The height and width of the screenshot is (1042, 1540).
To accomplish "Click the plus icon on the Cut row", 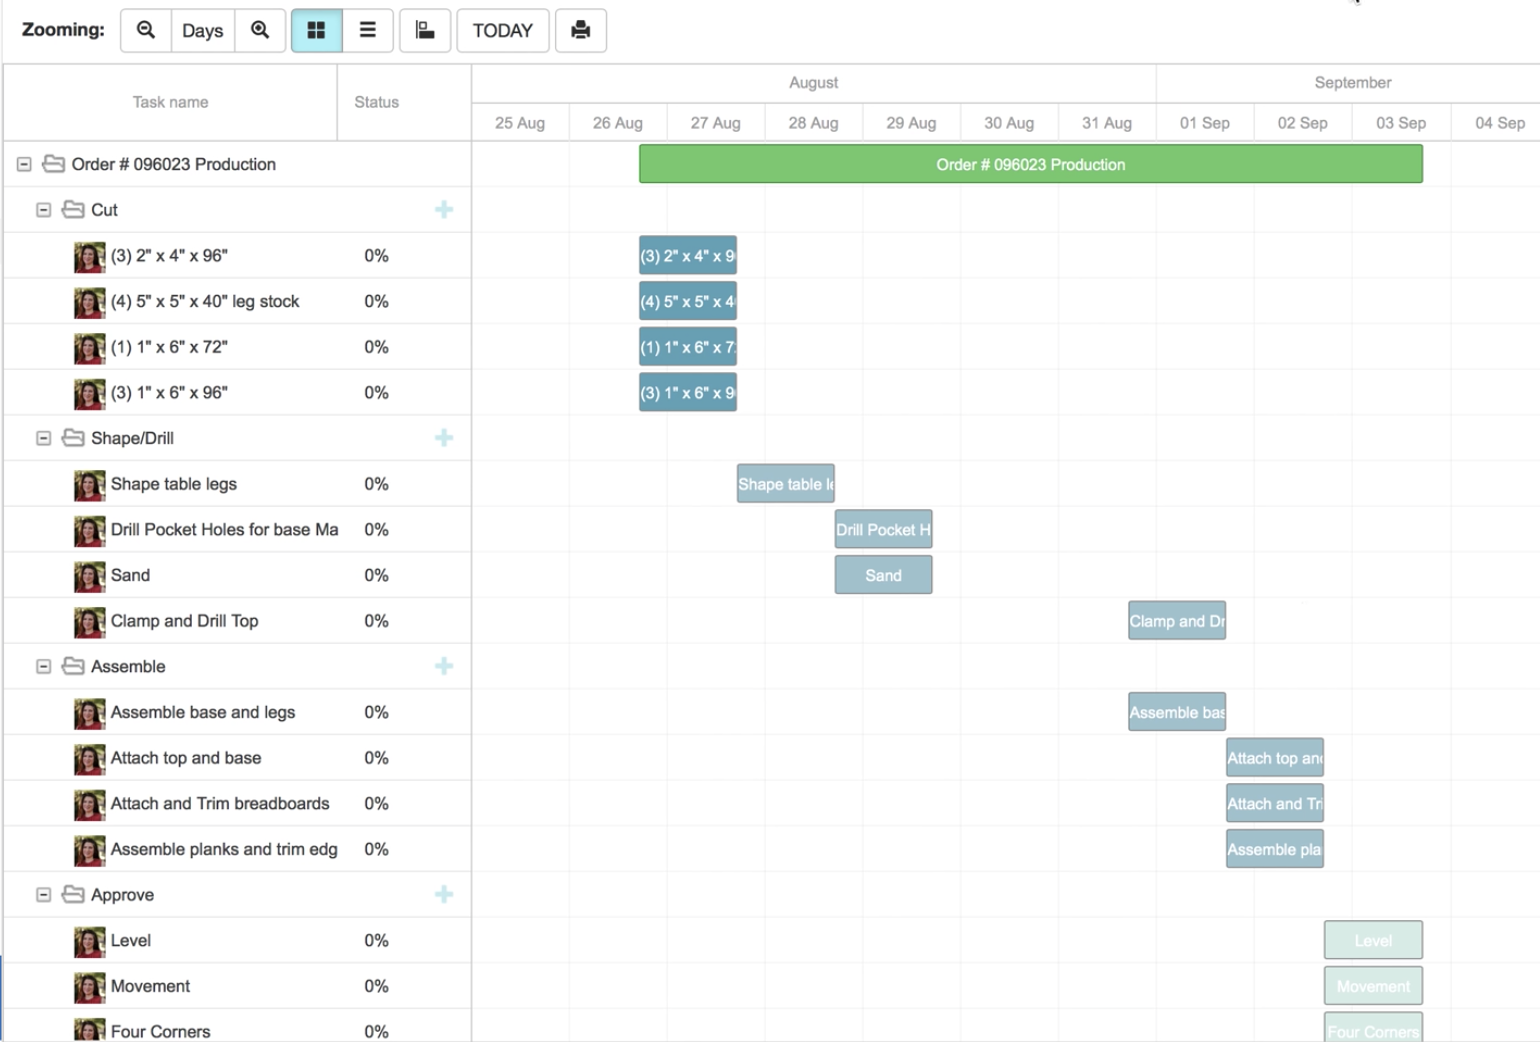I will (444, 209).
